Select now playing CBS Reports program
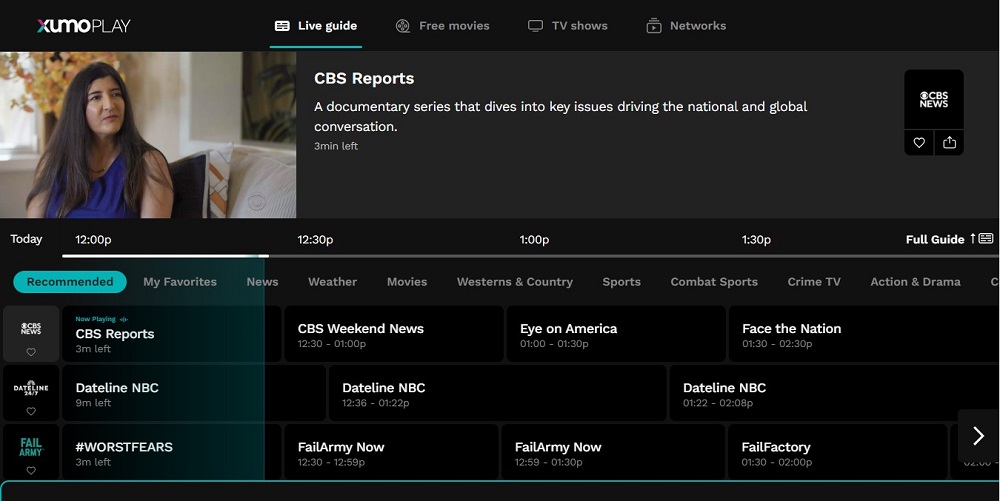The image size is (1000, 501). tap(171, 334)
